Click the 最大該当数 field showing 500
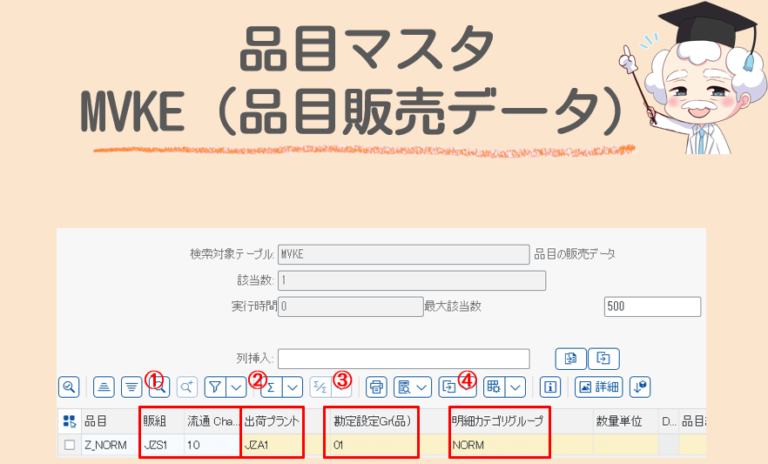 coord(652,307)
